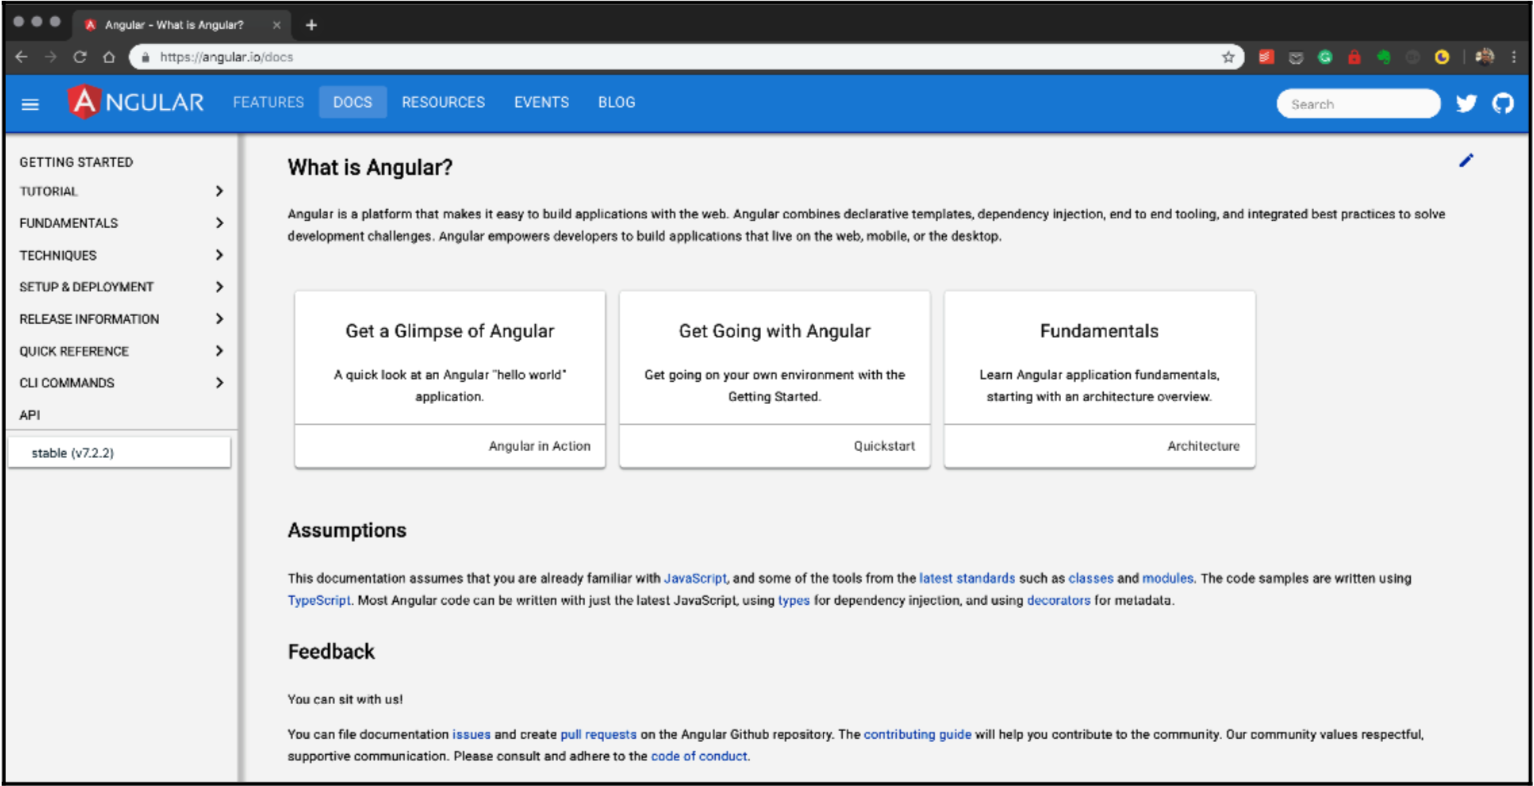Expand the QUICK REFERENCE section
This screenshot has width=1534, height=786.
[120, 351]
